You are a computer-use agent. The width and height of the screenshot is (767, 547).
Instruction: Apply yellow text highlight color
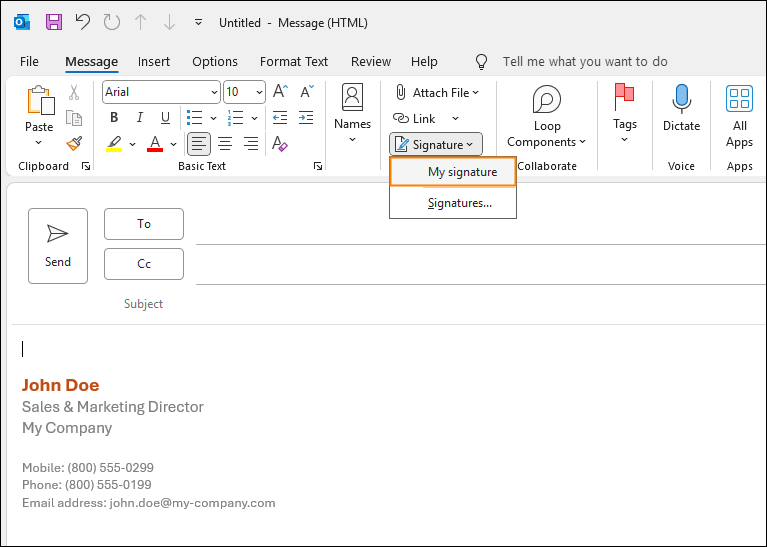click(x=114, y=144)
